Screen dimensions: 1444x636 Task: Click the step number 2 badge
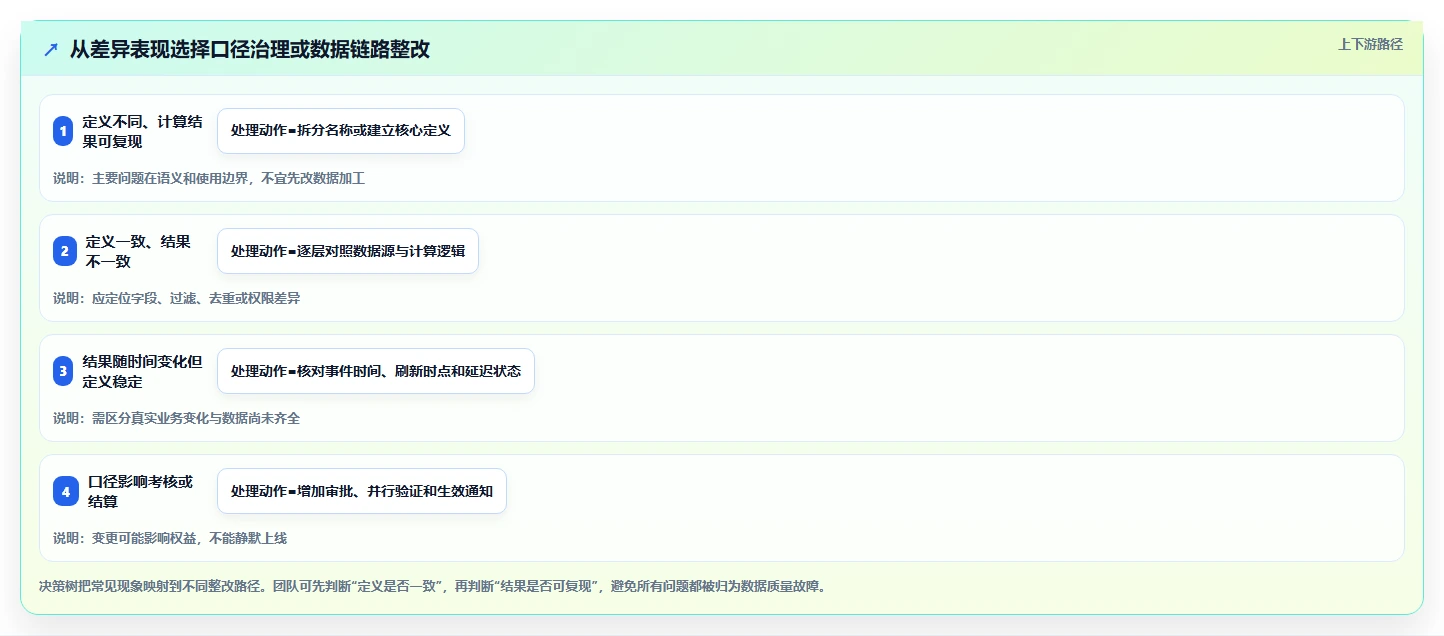[x=64, y=251]
